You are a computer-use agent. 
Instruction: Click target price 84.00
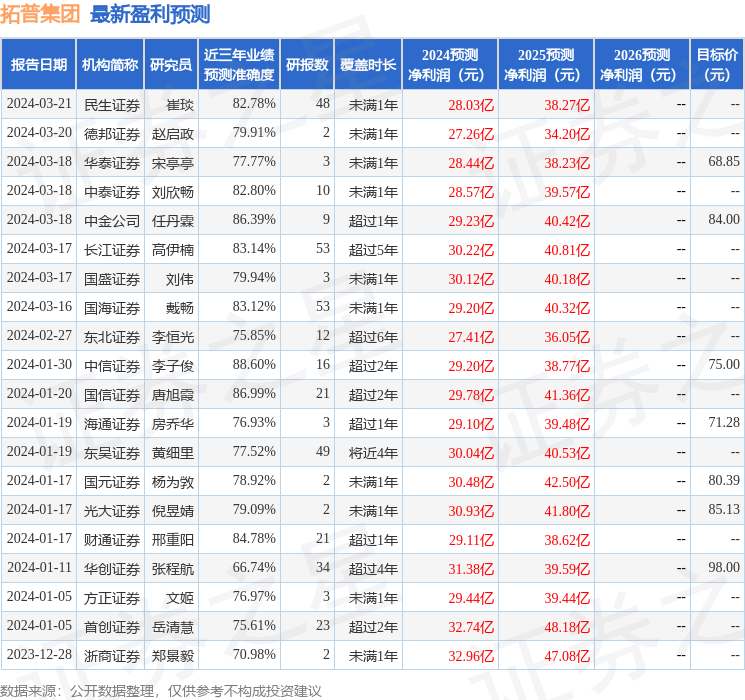point(724,220)
